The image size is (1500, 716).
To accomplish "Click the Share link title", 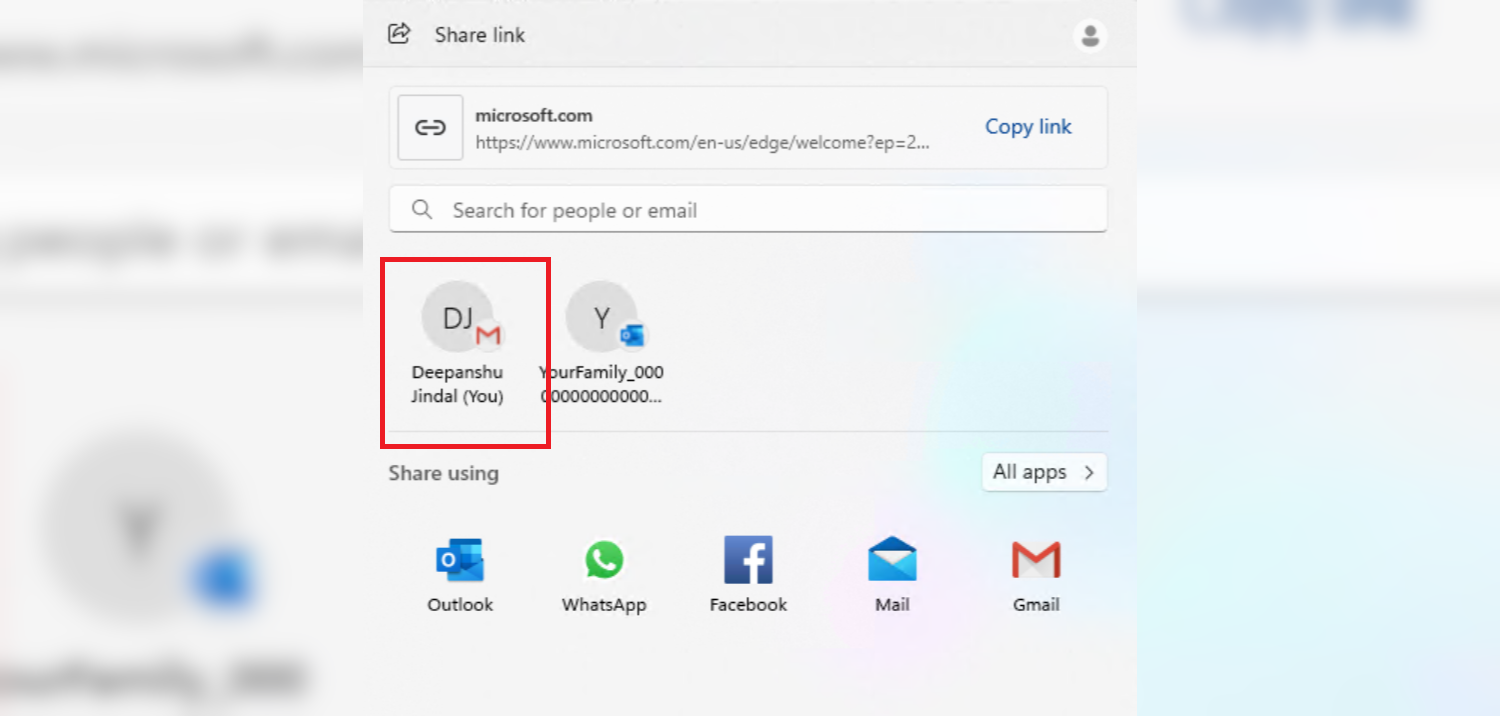I will [x=479, y=34].
